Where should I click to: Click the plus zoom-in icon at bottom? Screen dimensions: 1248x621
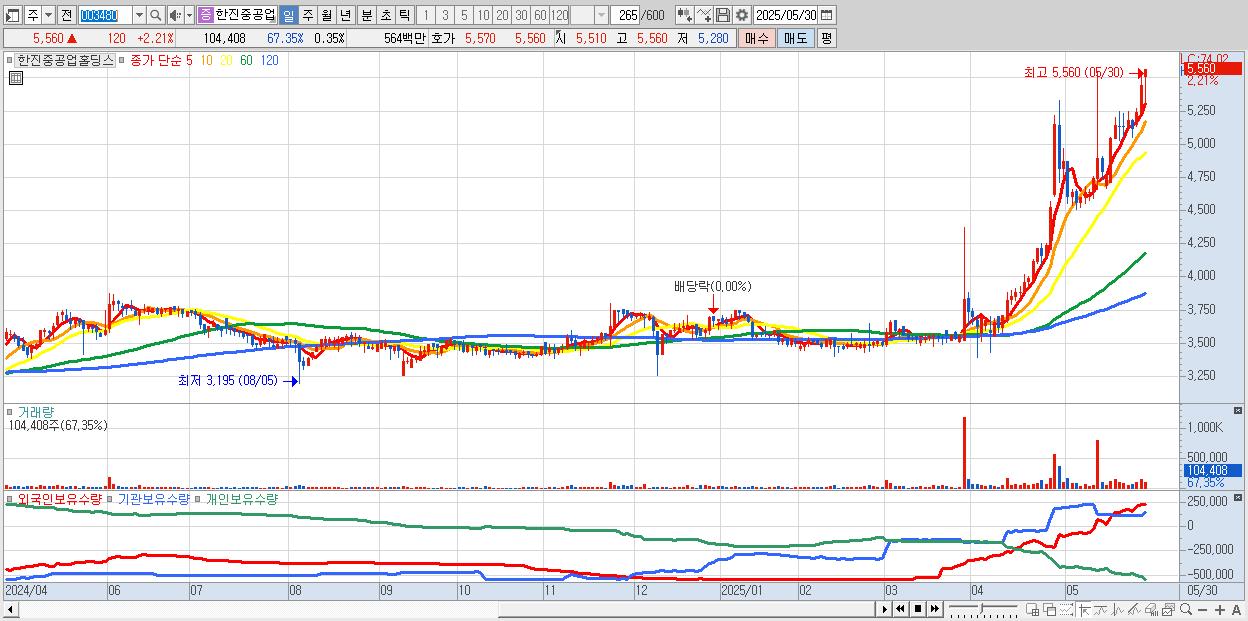click(x=1220, y=610)
